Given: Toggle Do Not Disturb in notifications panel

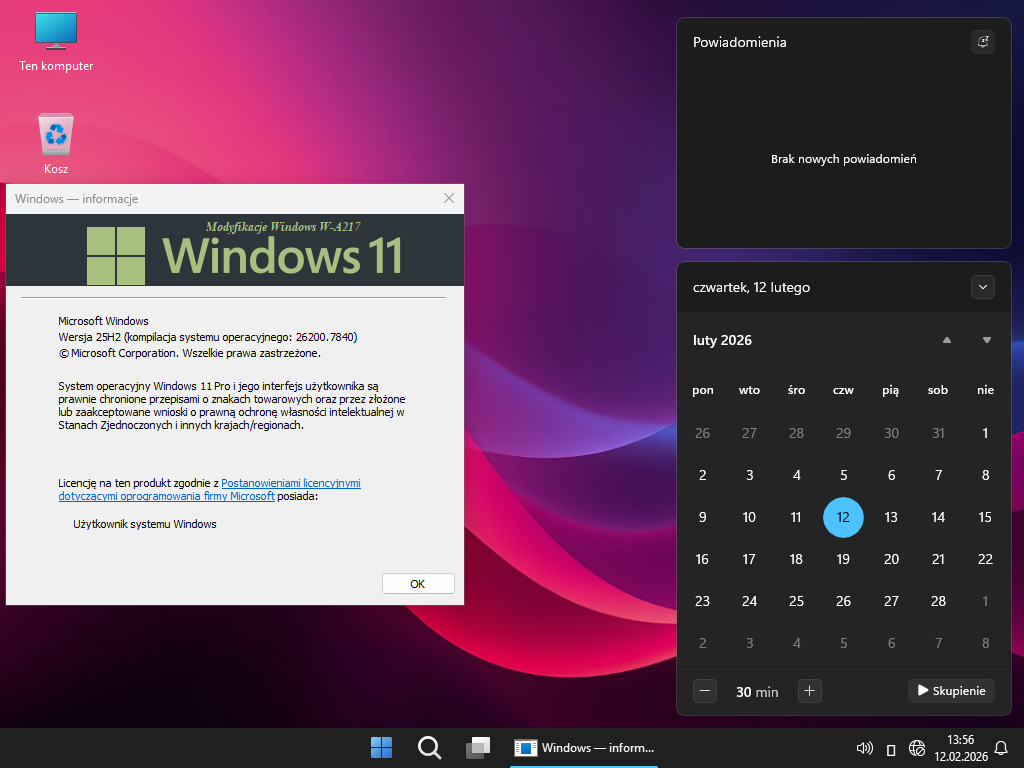Looking at the screenshot, I should [x=982, y=42].
